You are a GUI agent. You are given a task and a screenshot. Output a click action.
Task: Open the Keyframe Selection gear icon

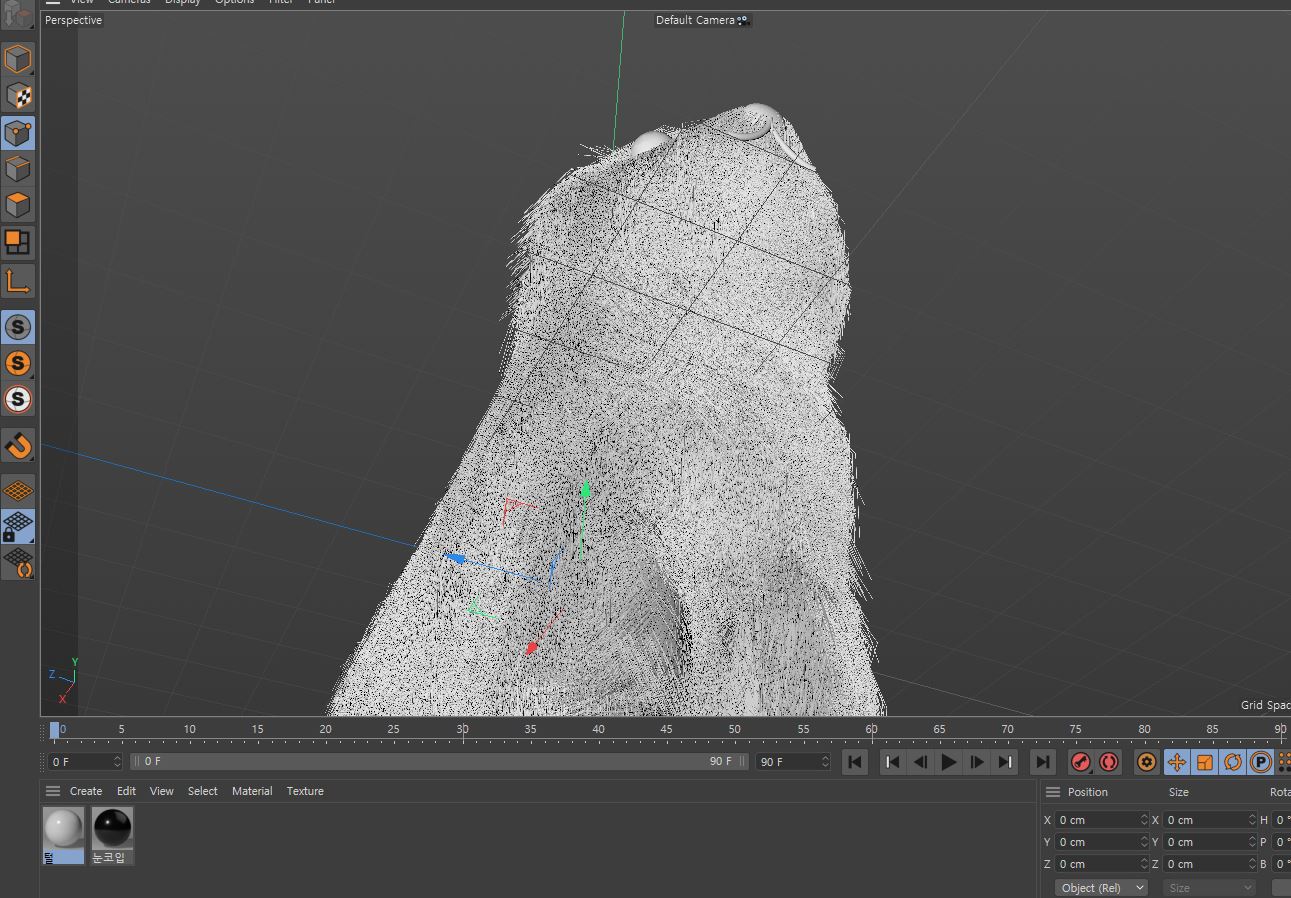1147,762
